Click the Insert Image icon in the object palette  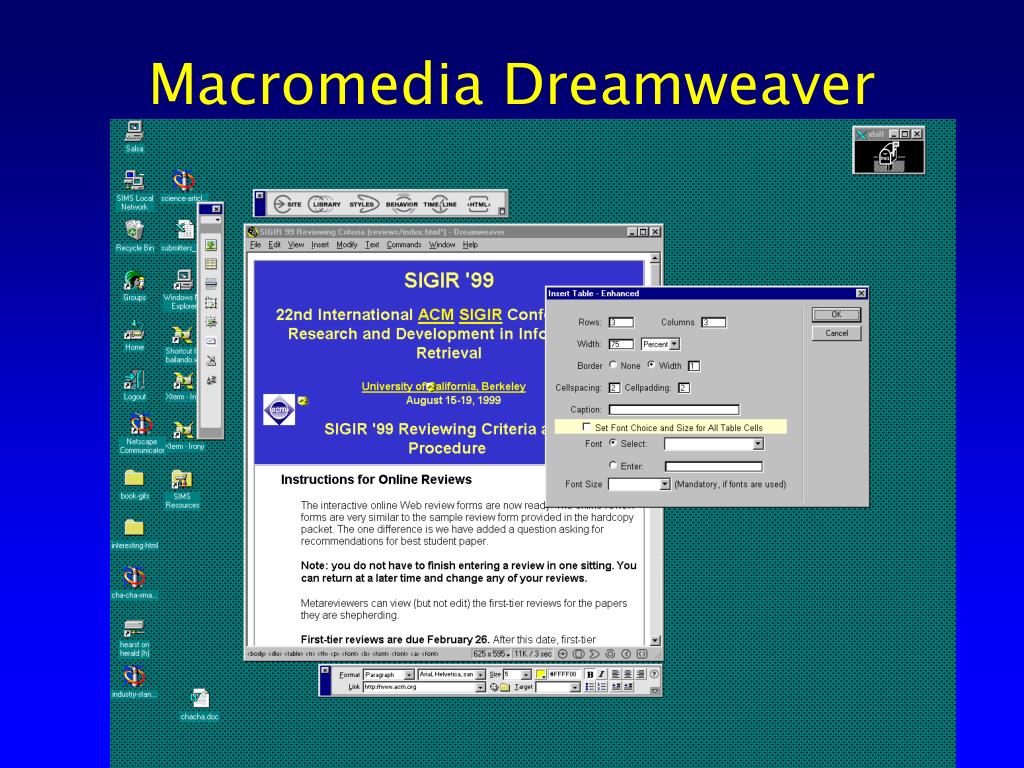coord(211,245)
